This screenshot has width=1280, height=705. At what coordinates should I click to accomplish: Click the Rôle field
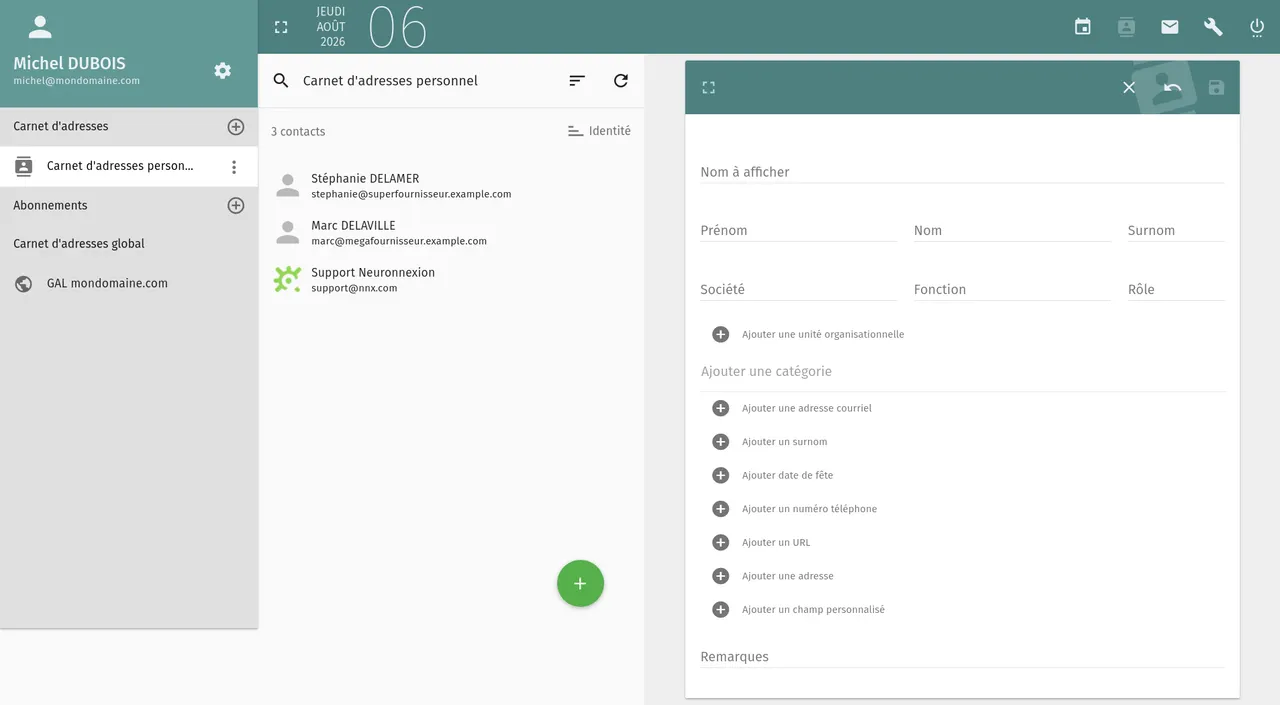coord(1176,289)
